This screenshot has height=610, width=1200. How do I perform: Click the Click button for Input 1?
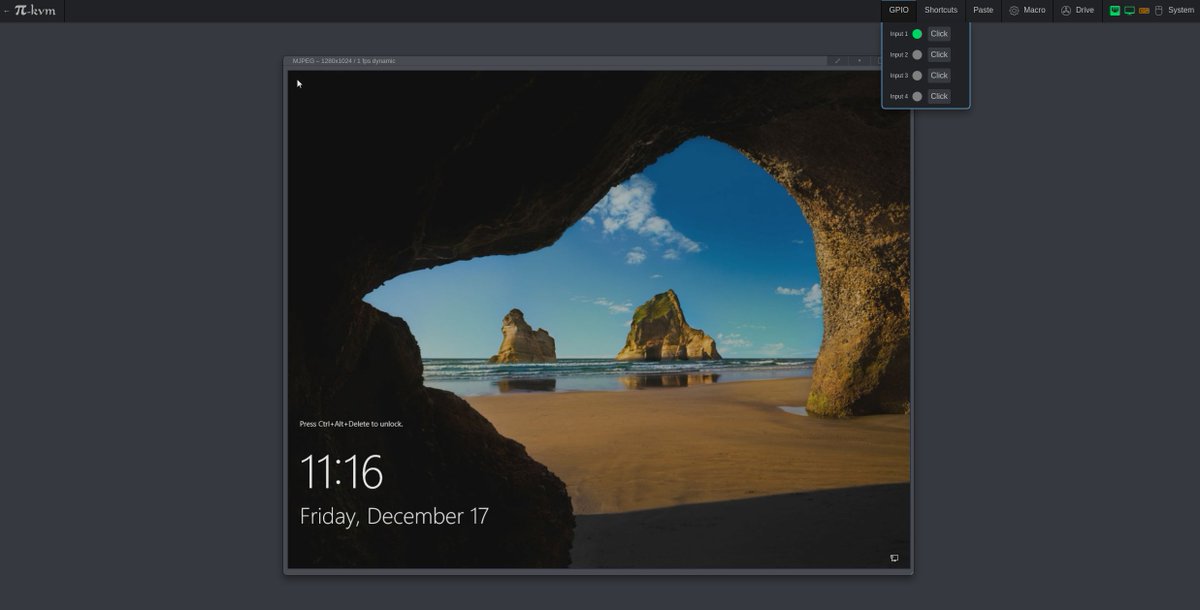point(939,34)
